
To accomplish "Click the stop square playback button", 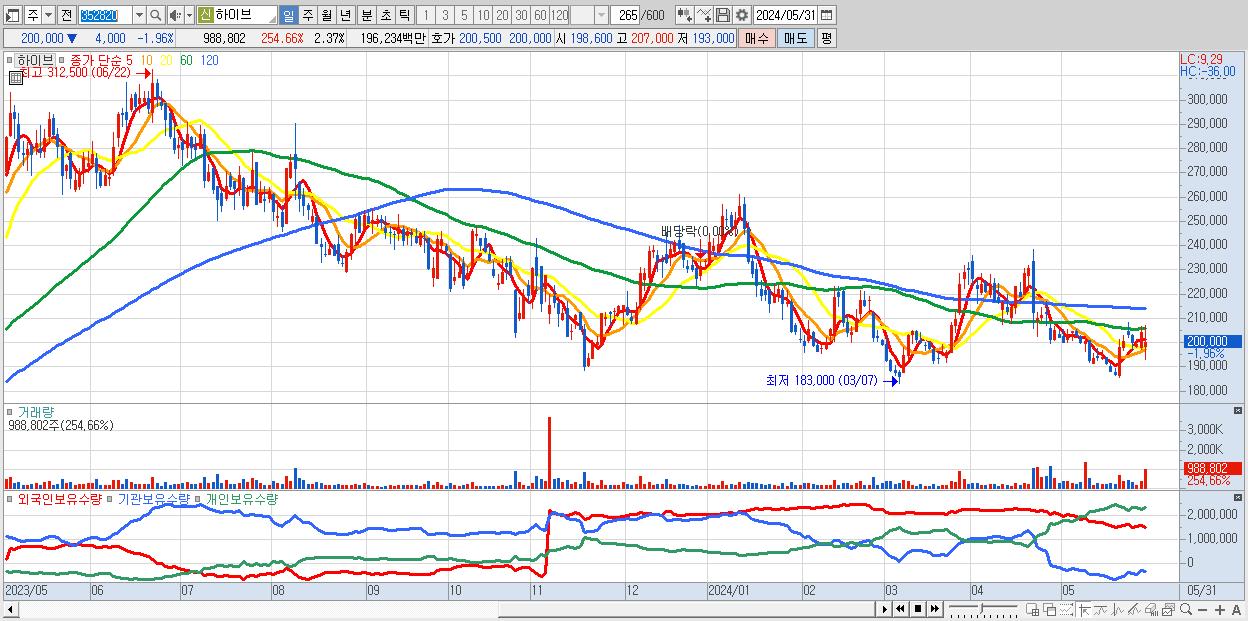I will coord(918,609).
